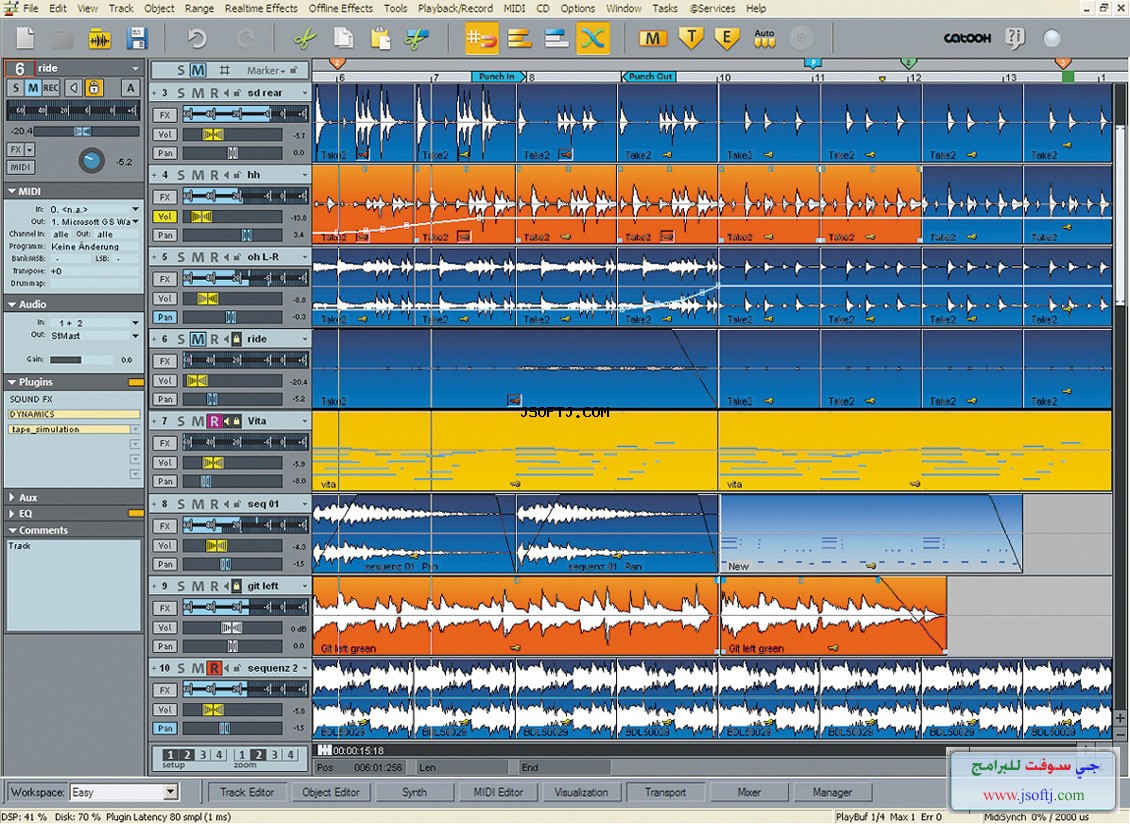The height and width of the screenshot is (824, 1130).
Task: Open the MIDI Editor panel button
Action: [x=498, y=792]
